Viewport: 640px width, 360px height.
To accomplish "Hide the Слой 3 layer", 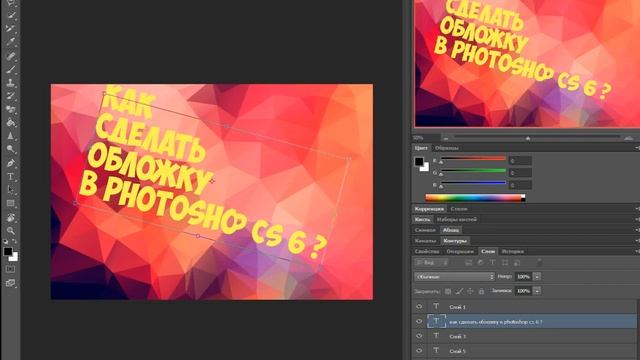I will (x=419, y=336).
